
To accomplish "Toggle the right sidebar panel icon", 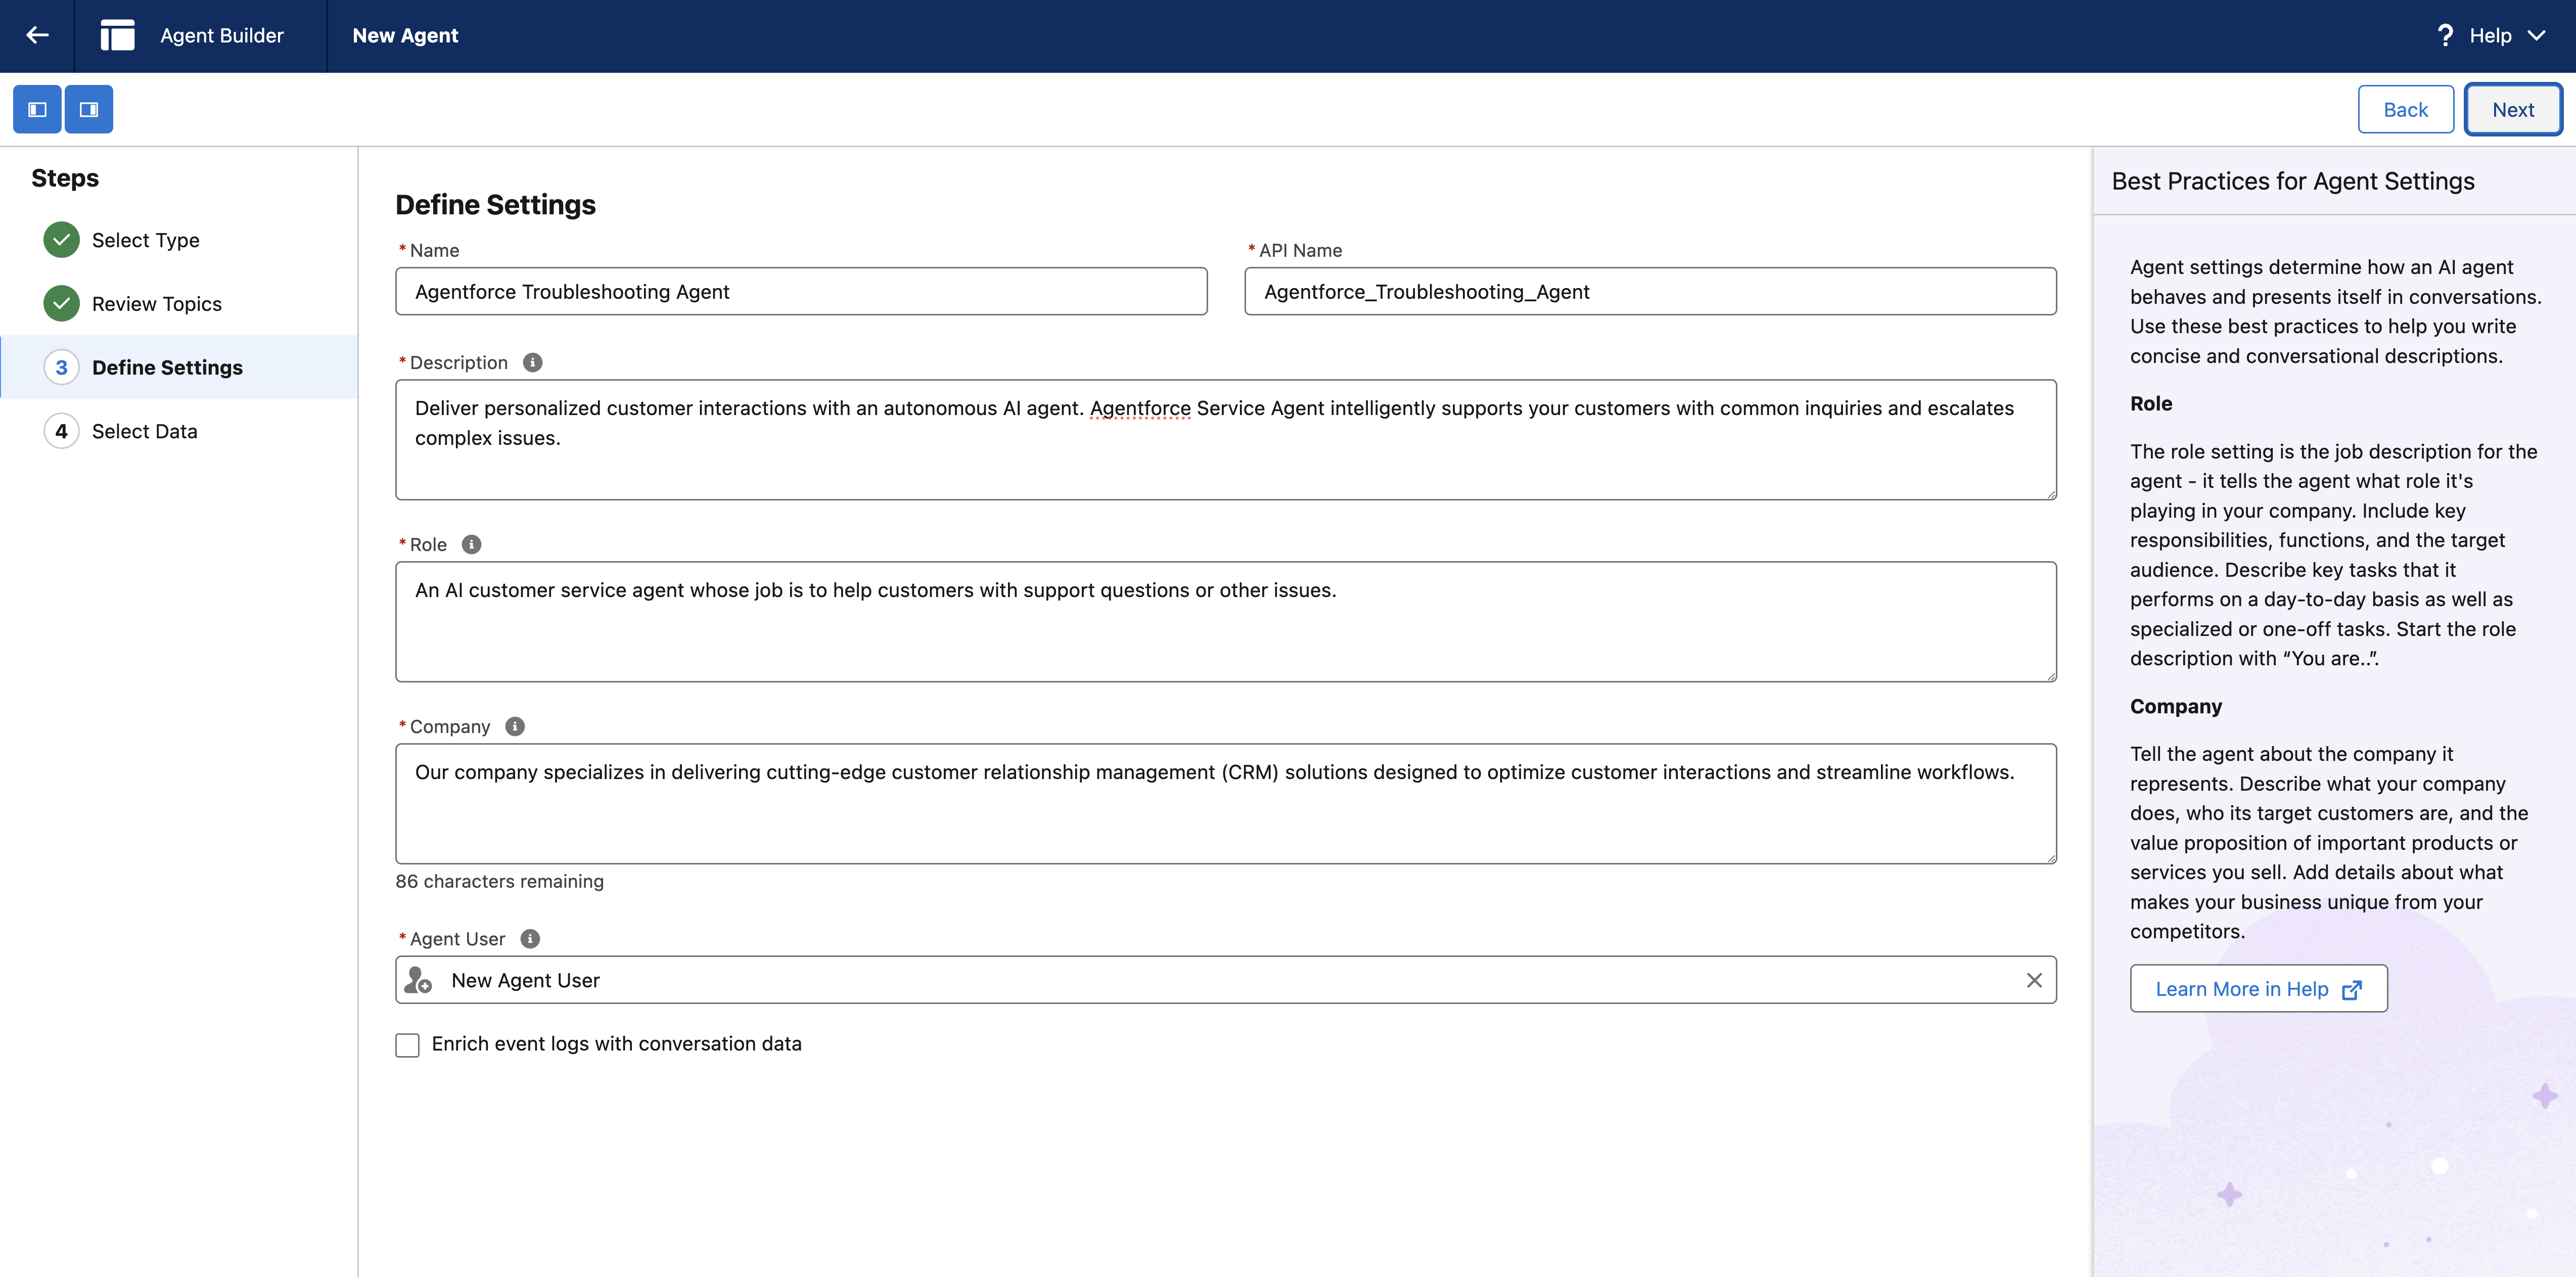I will (89, 109).
